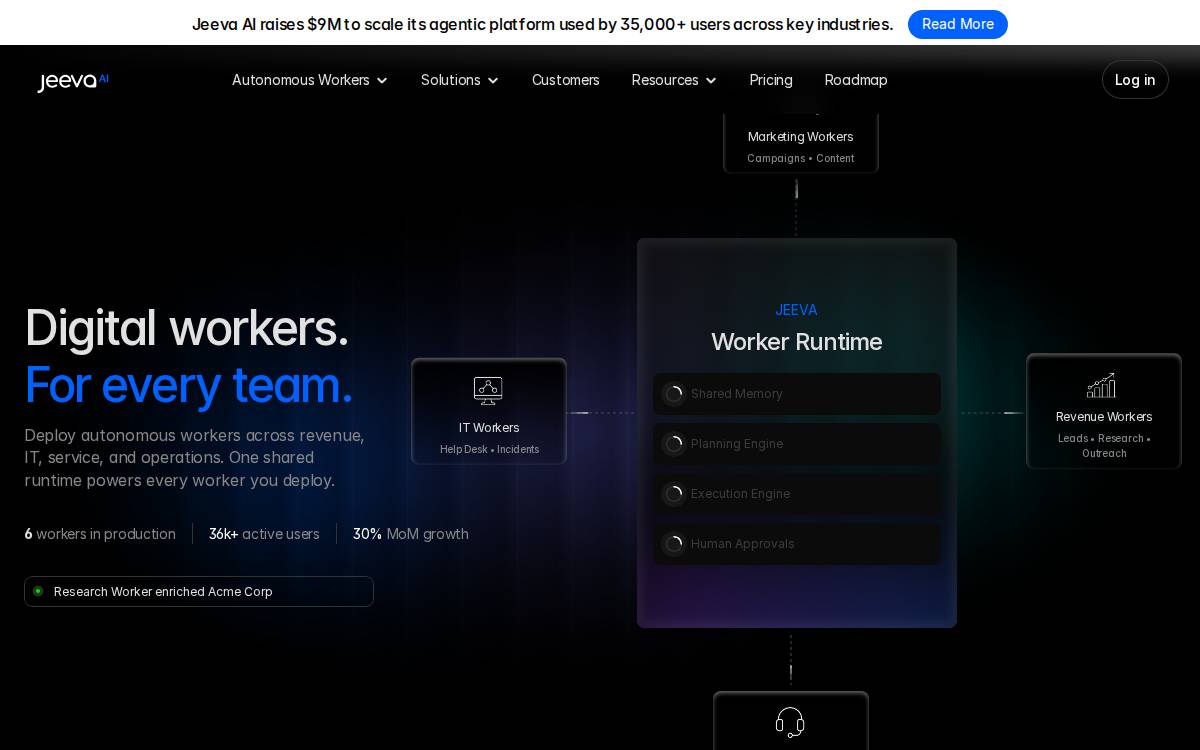This screenshot has height=750, width=1200.
Task: Click the Worker Runtime heading
Action: click(797, 342)
